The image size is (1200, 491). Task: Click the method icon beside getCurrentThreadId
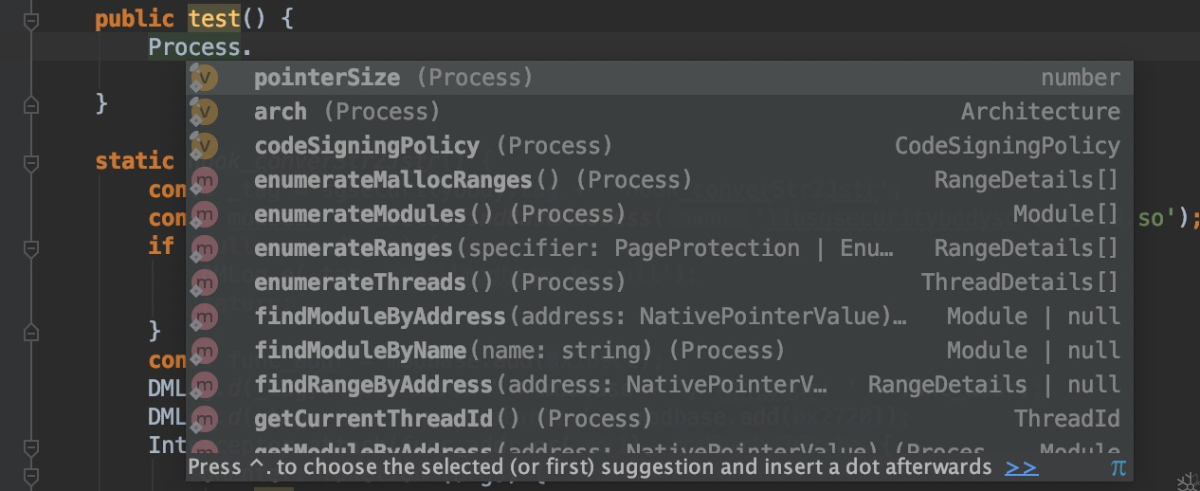click(204, 418)
